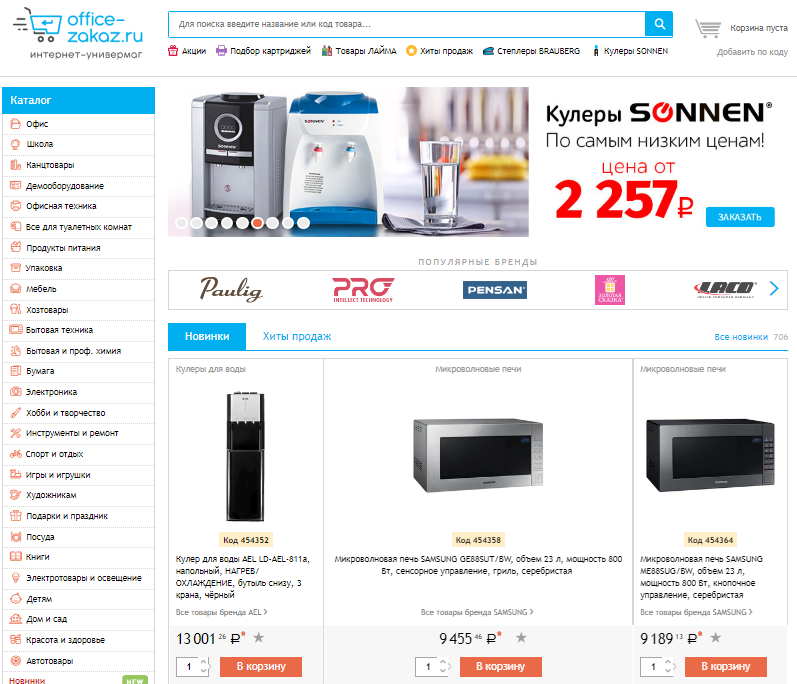
Task: Focus the product search input field
Action: coord(407,24)
